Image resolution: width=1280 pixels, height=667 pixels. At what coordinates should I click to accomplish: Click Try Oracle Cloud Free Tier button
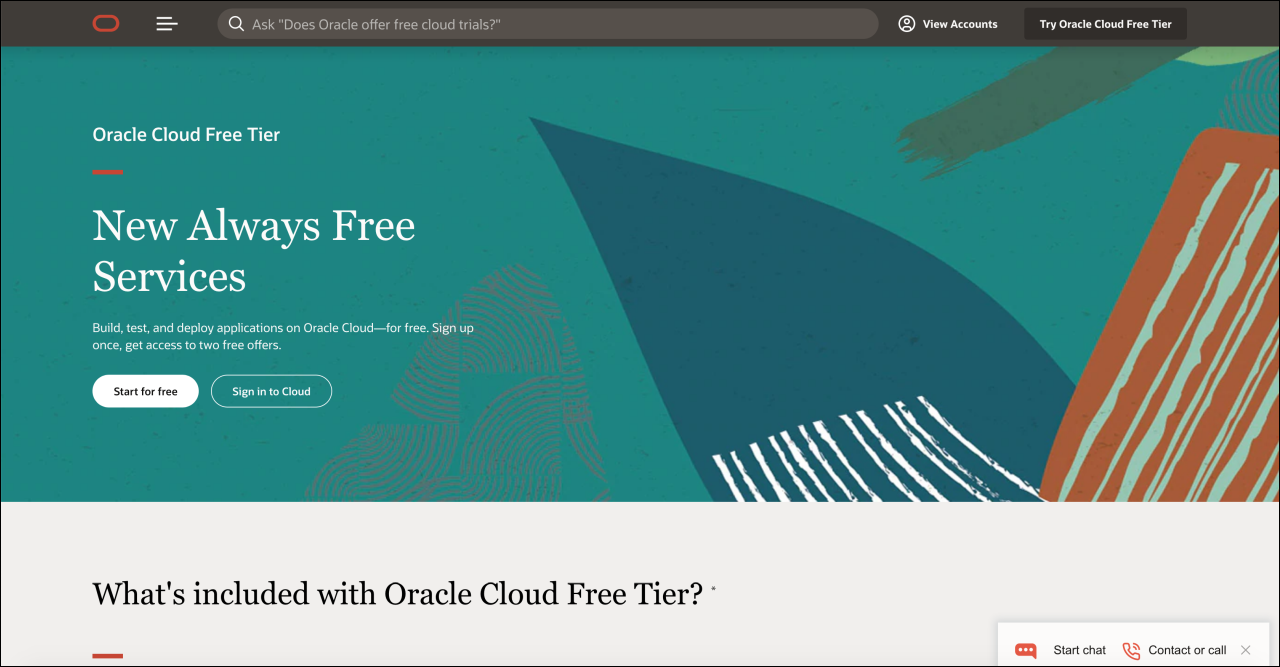point(1106,24)
